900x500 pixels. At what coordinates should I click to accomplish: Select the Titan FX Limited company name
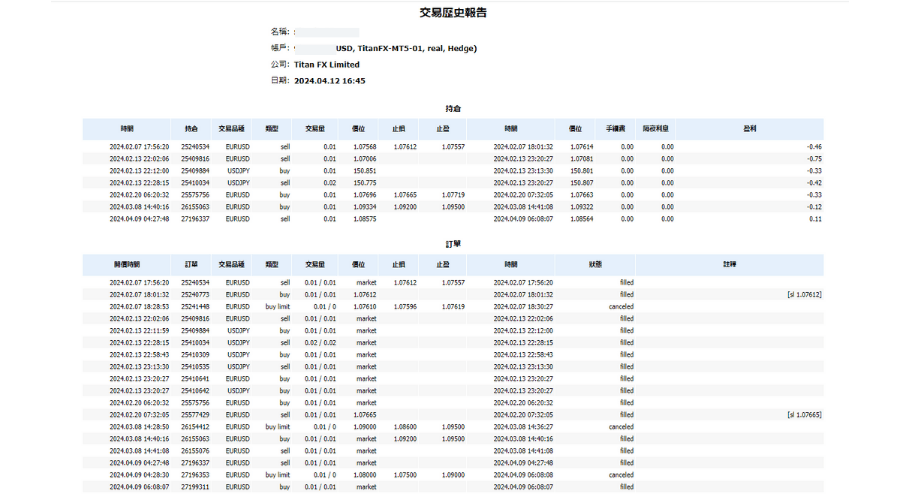point(327,65)
